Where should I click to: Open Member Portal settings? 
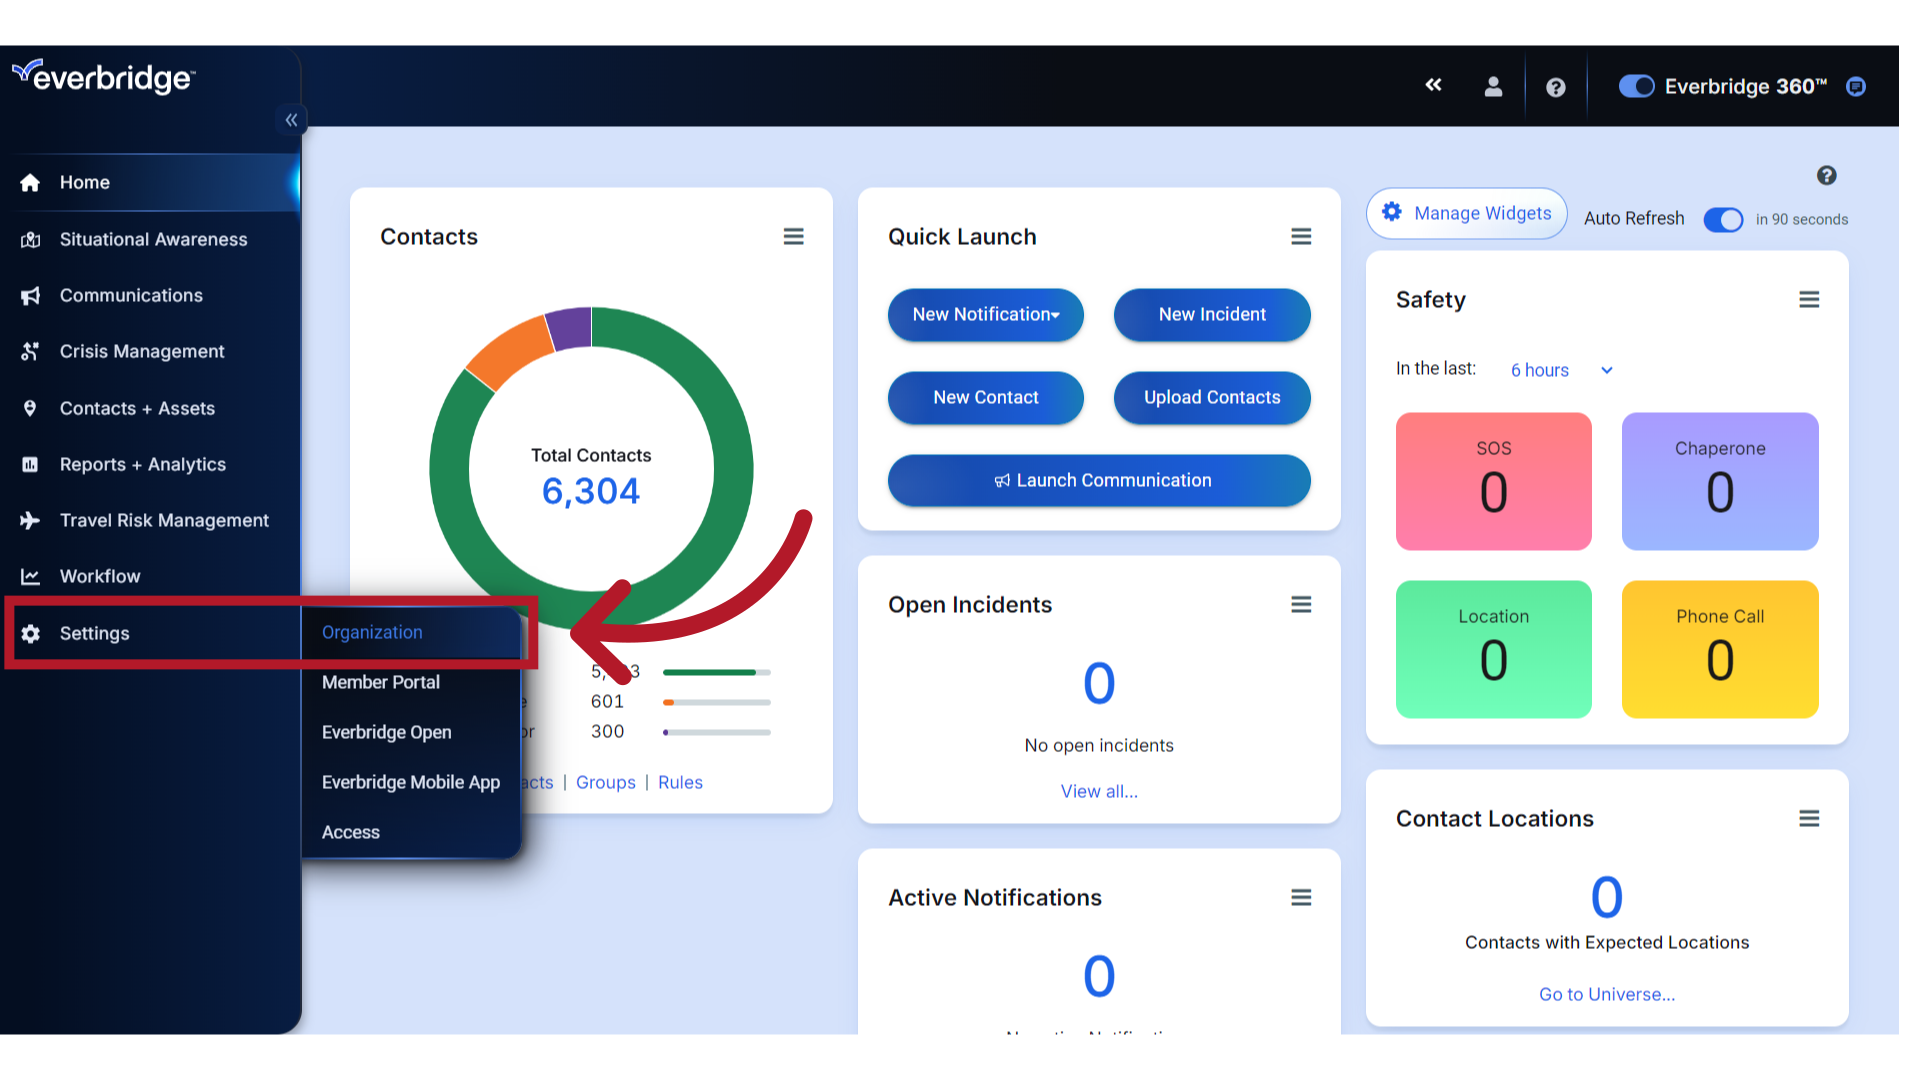click(x=380, y=682)
